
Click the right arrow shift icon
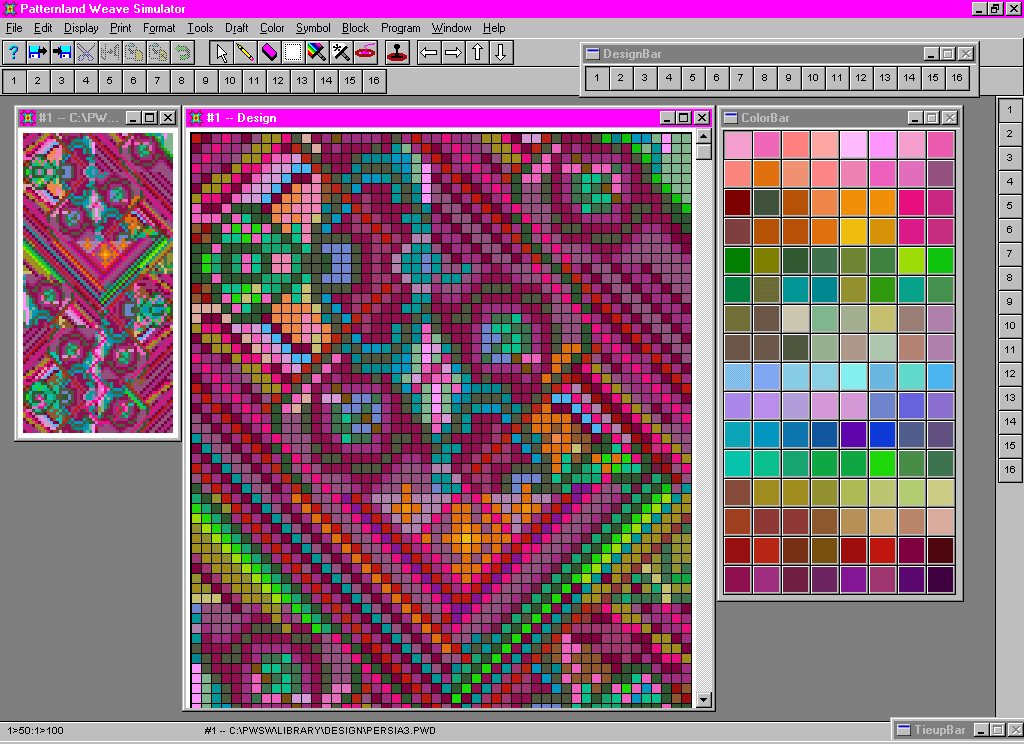coord(453,52)
